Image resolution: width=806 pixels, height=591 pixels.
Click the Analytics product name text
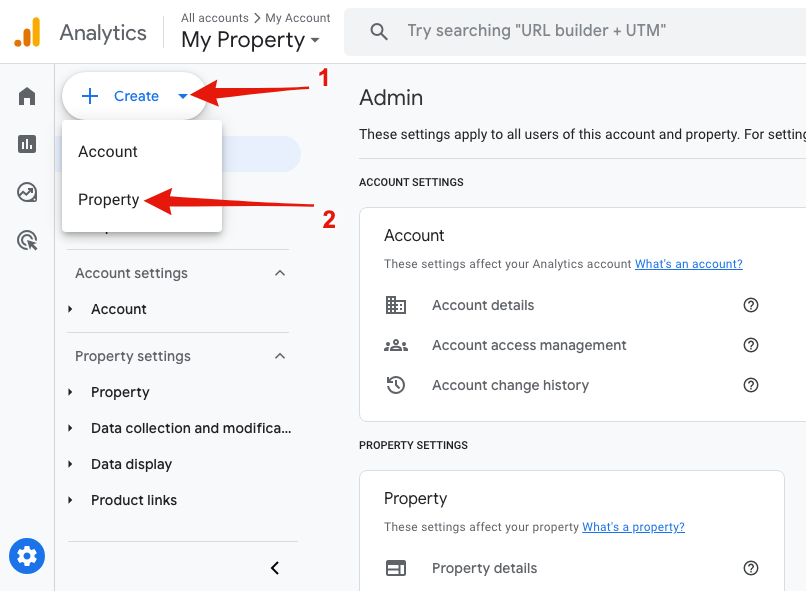103,33
